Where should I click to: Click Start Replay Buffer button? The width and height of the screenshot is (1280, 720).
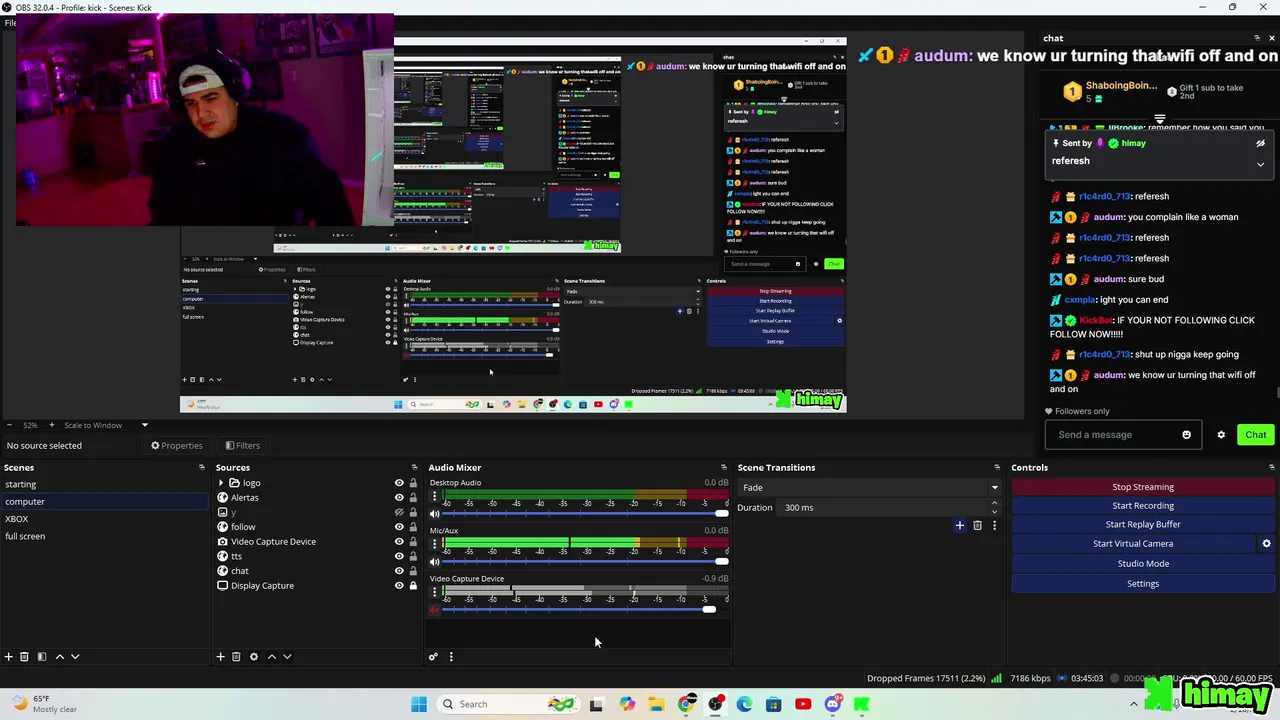point(1143,525)
